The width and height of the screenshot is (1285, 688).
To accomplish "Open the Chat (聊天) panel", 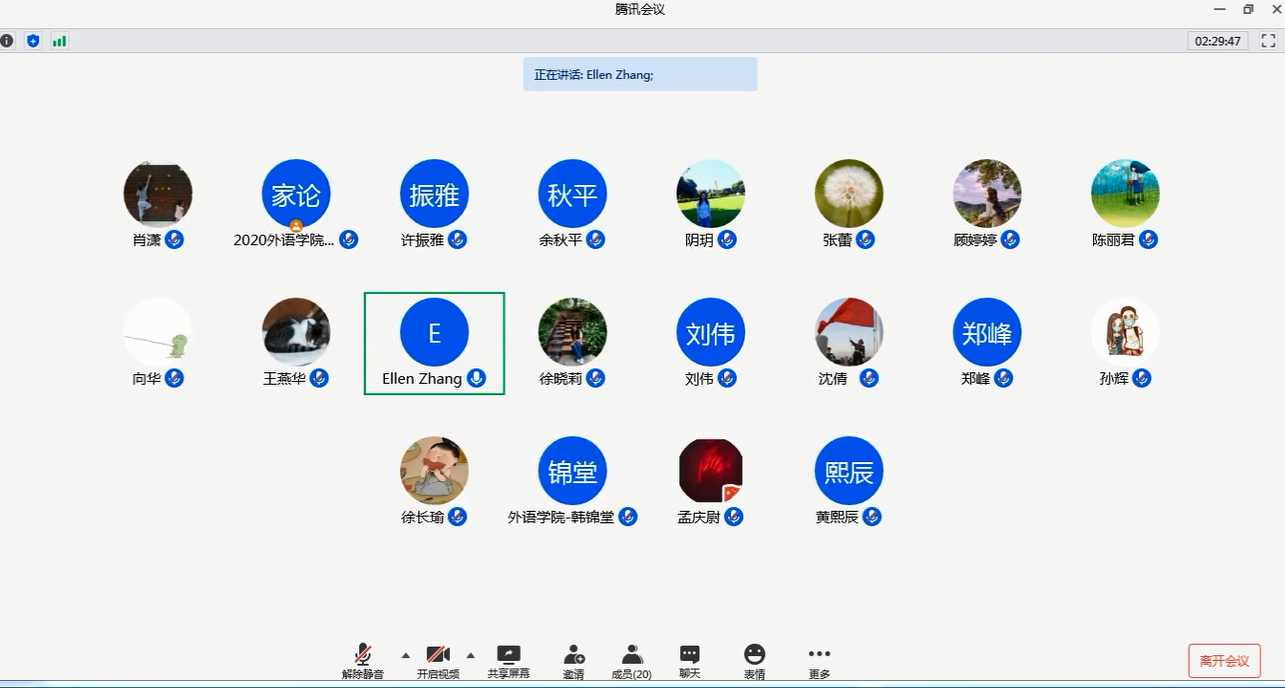I will click(689, 656).
